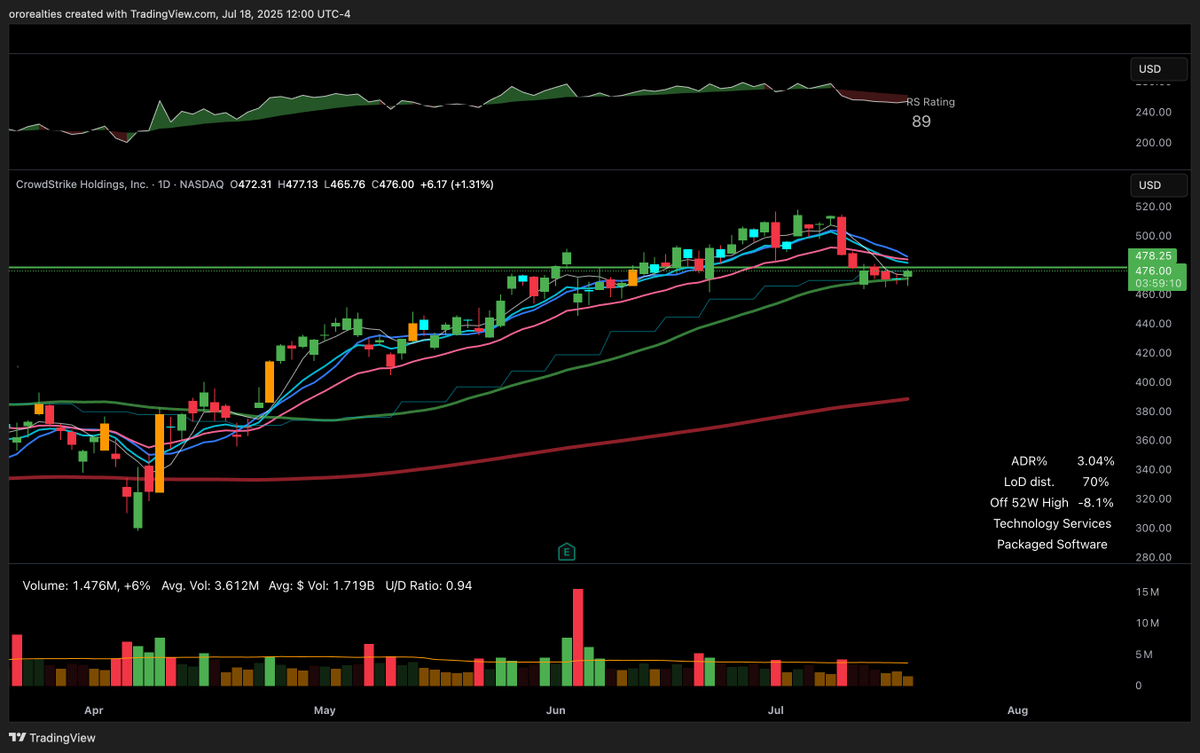1200x753 pixels.
Task: Click the 478.25 price axis label
Action: (1153, 256)
